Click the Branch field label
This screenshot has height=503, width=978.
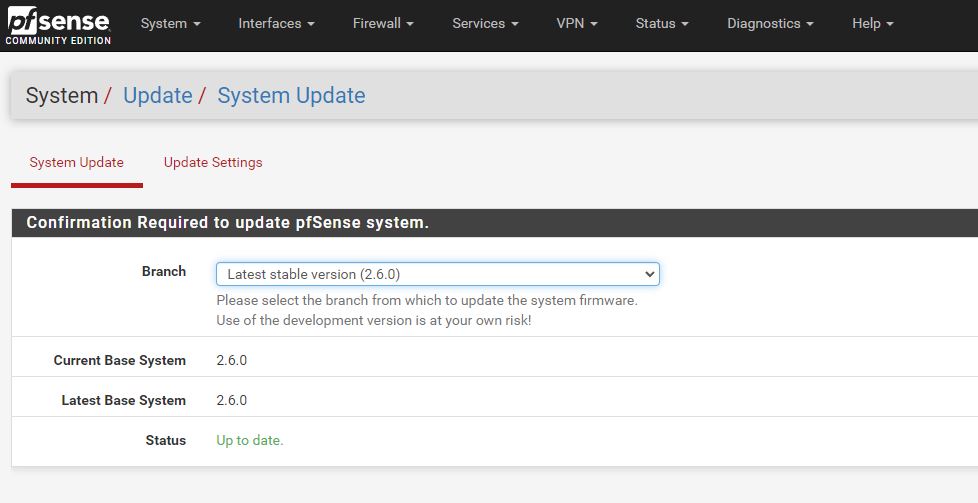pos(164,271)
